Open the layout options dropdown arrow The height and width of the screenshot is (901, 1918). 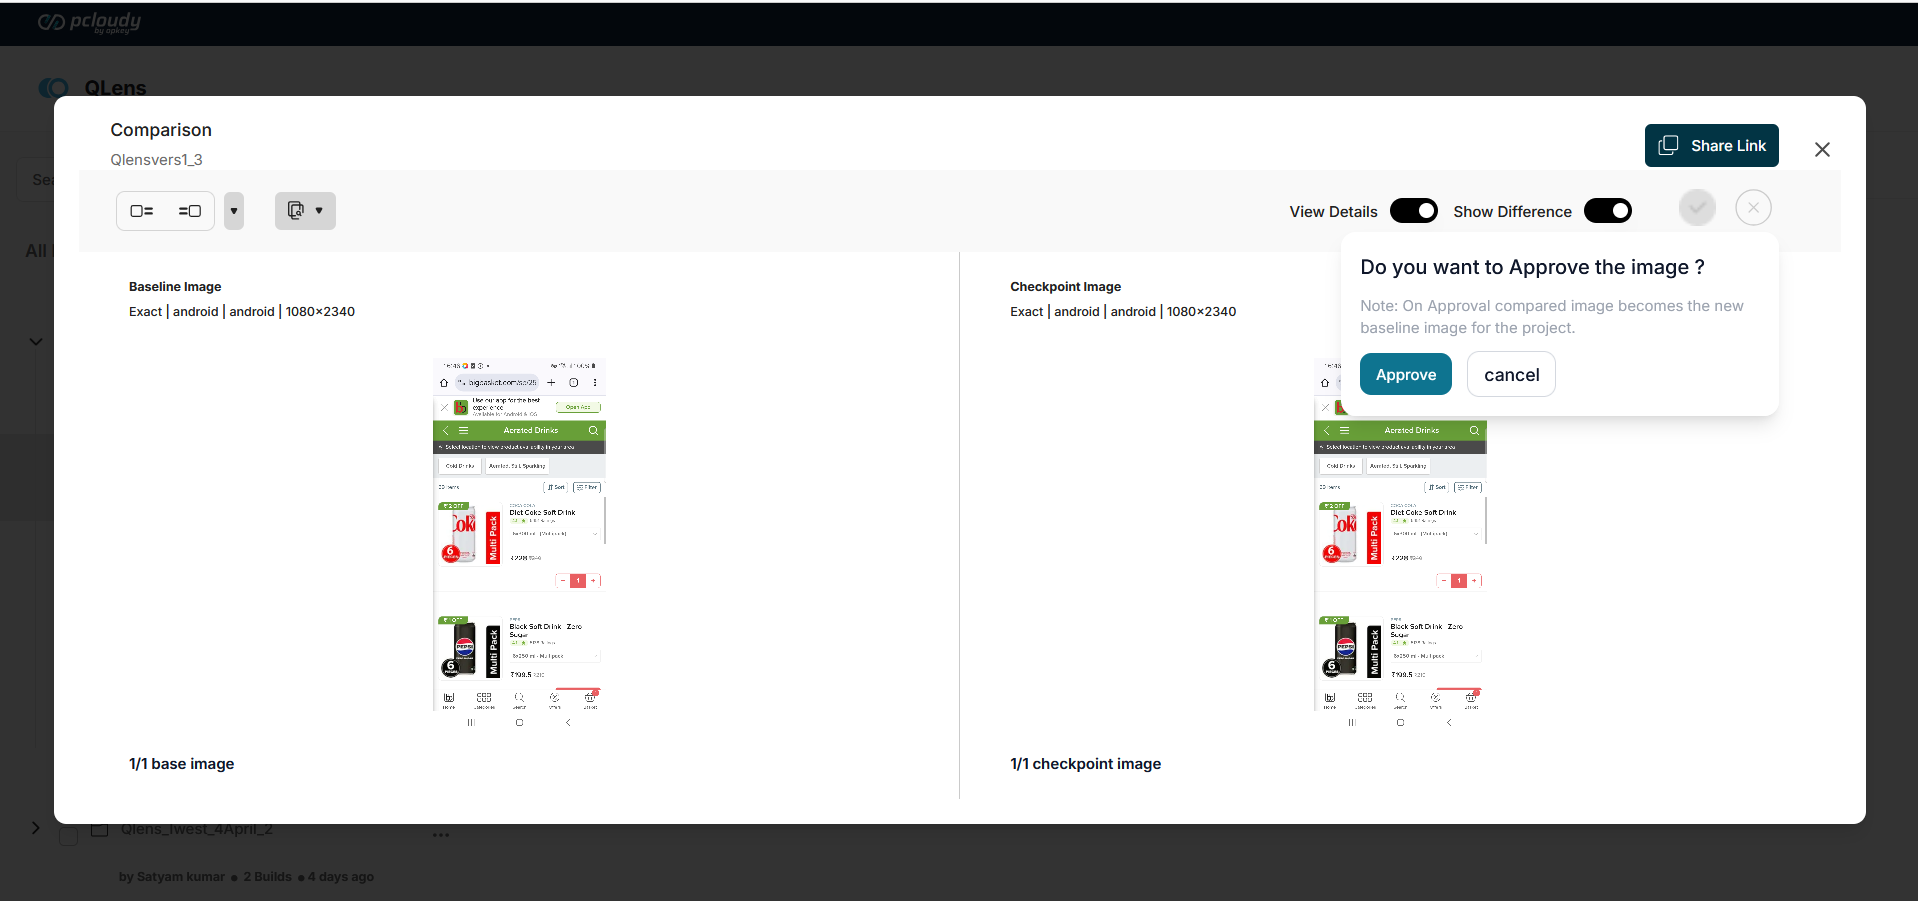(234, 211)
